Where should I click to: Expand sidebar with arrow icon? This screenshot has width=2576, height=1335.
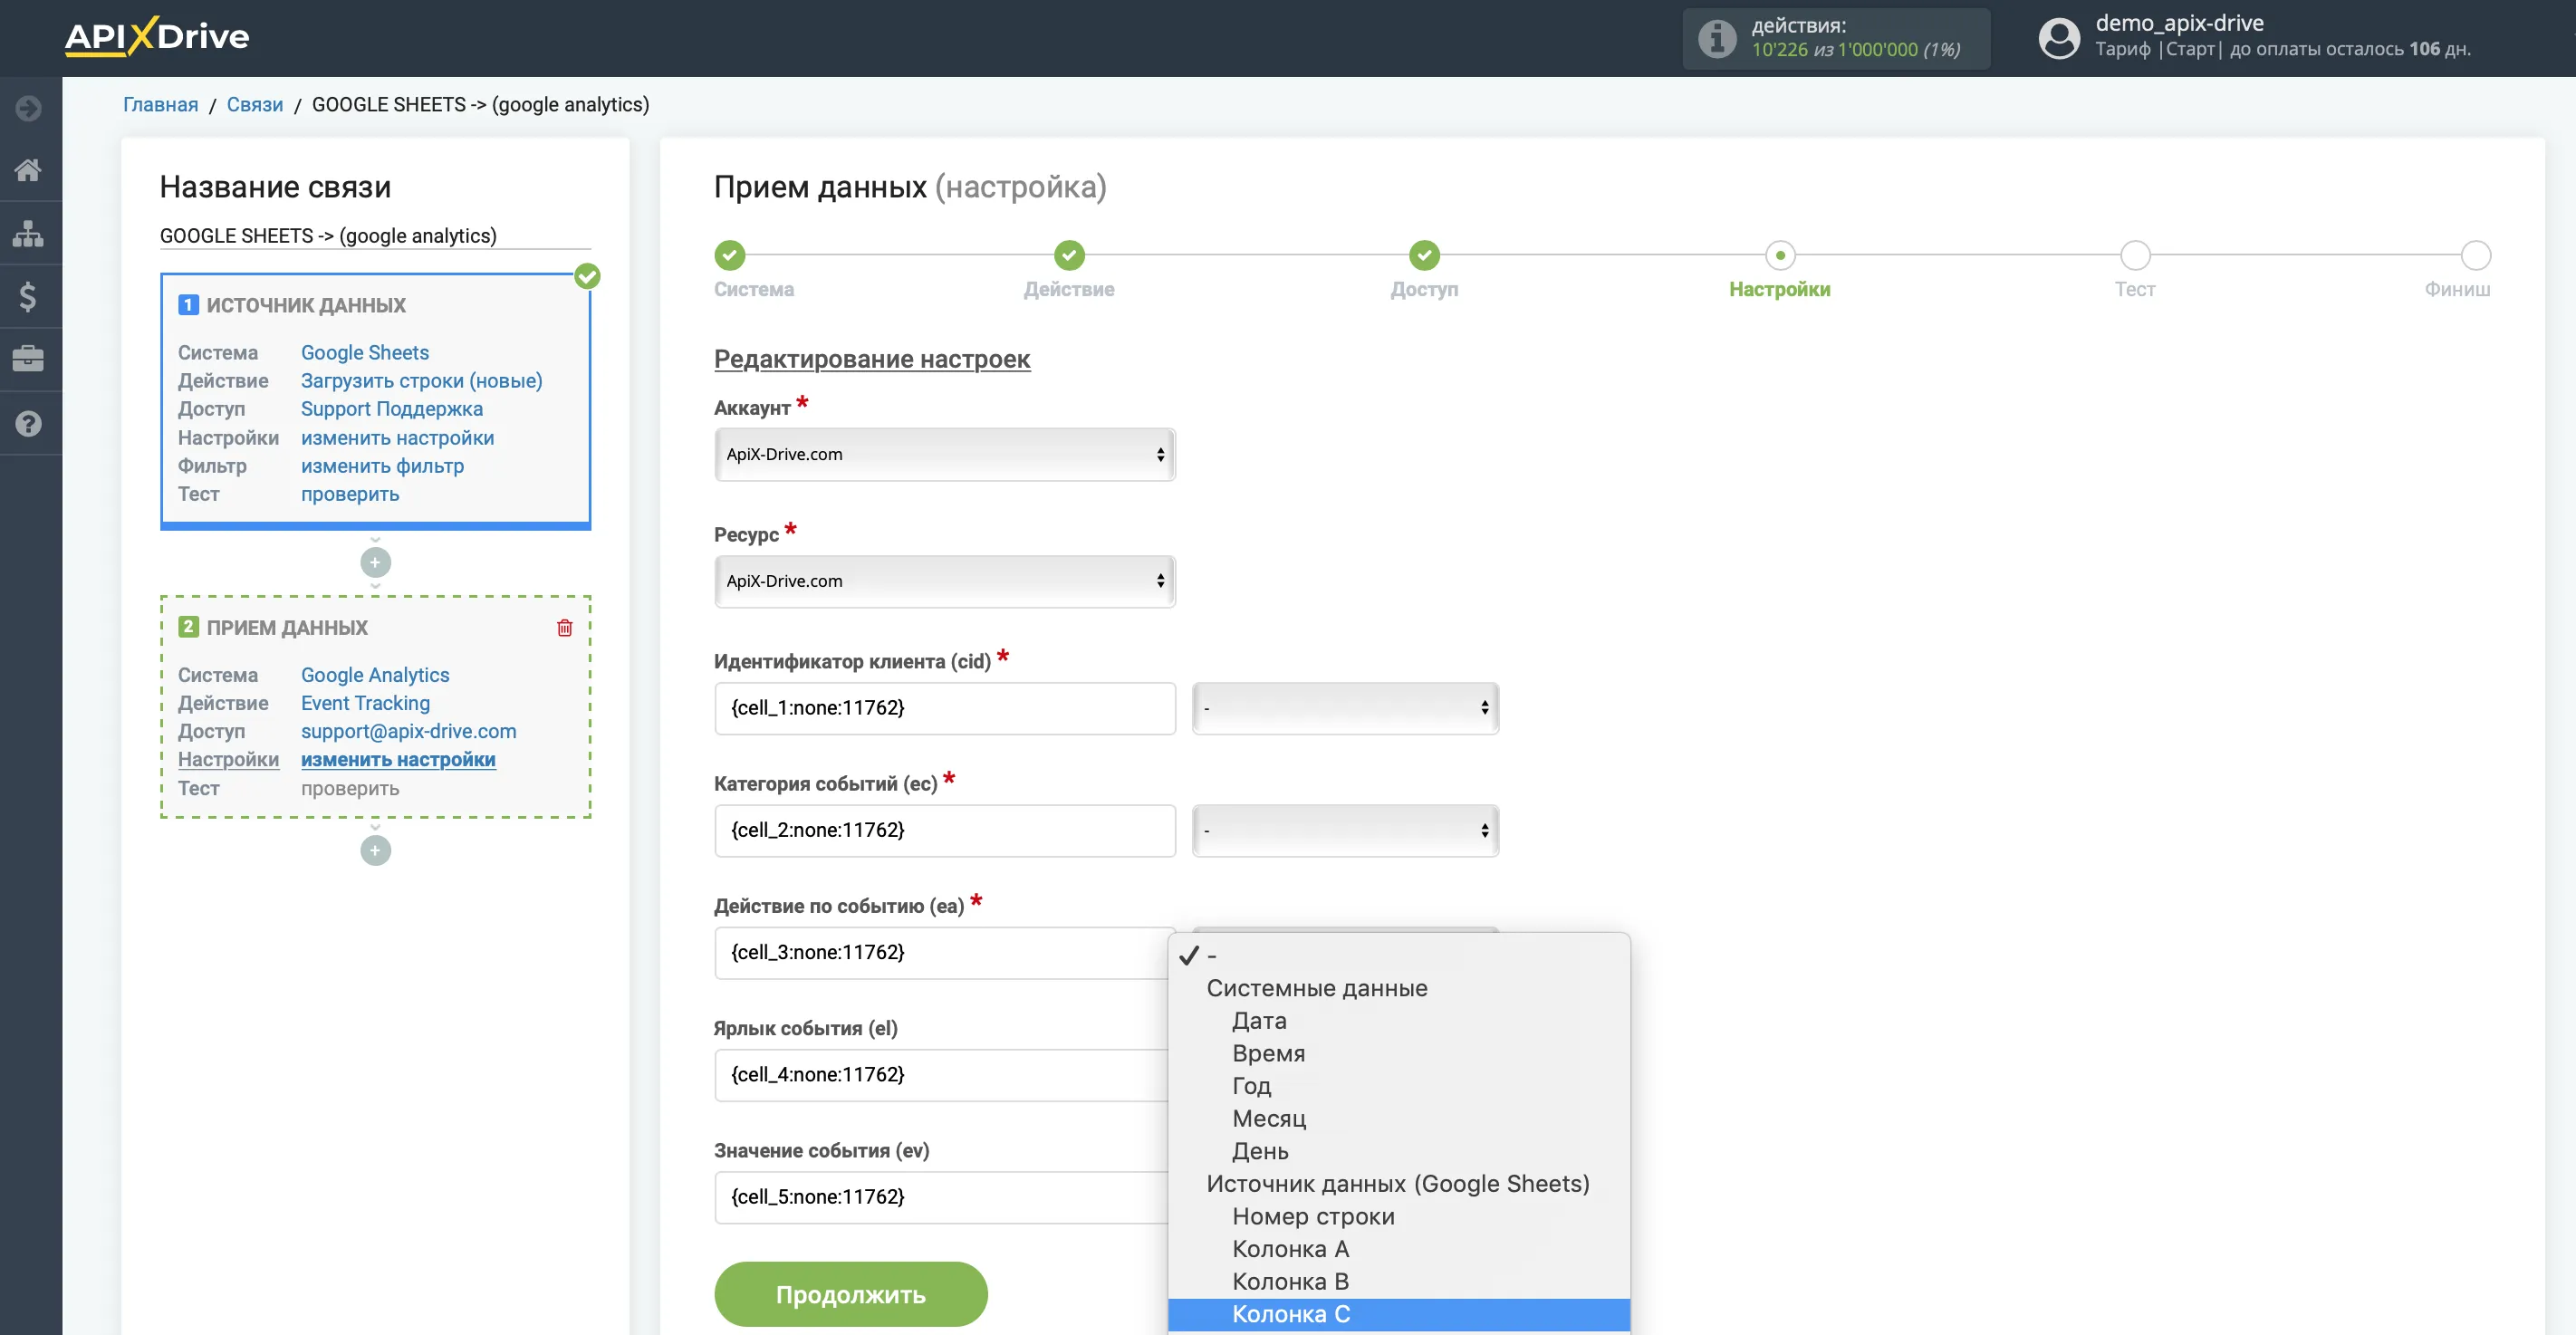[x=29, y=107]
